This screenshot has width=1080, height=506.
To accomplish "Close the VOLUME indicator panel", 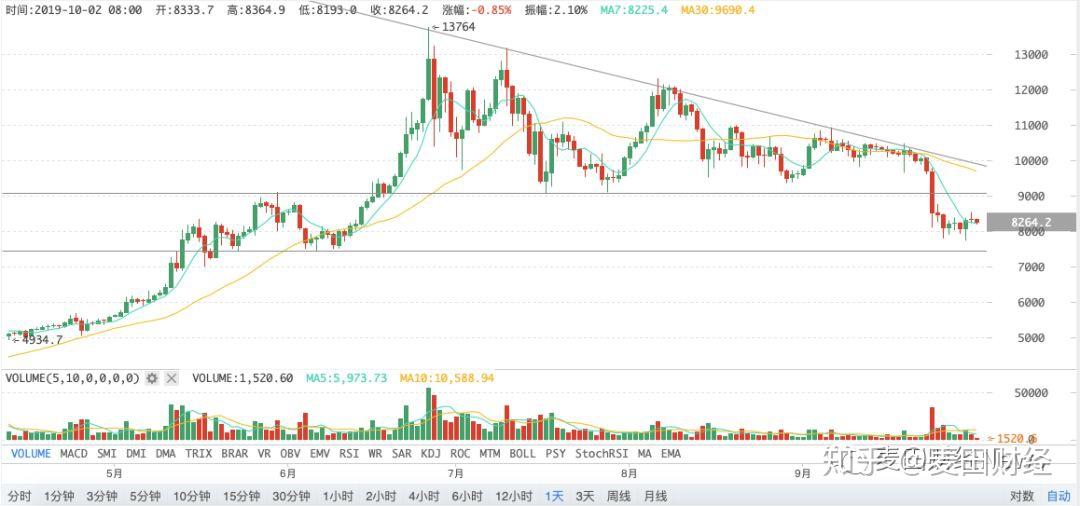I will (172, 378).
